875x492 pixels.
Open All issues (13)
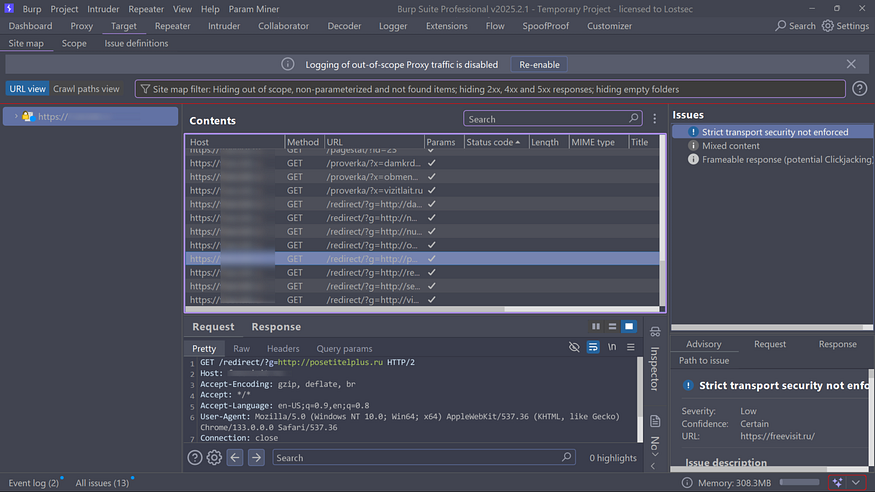102,483
